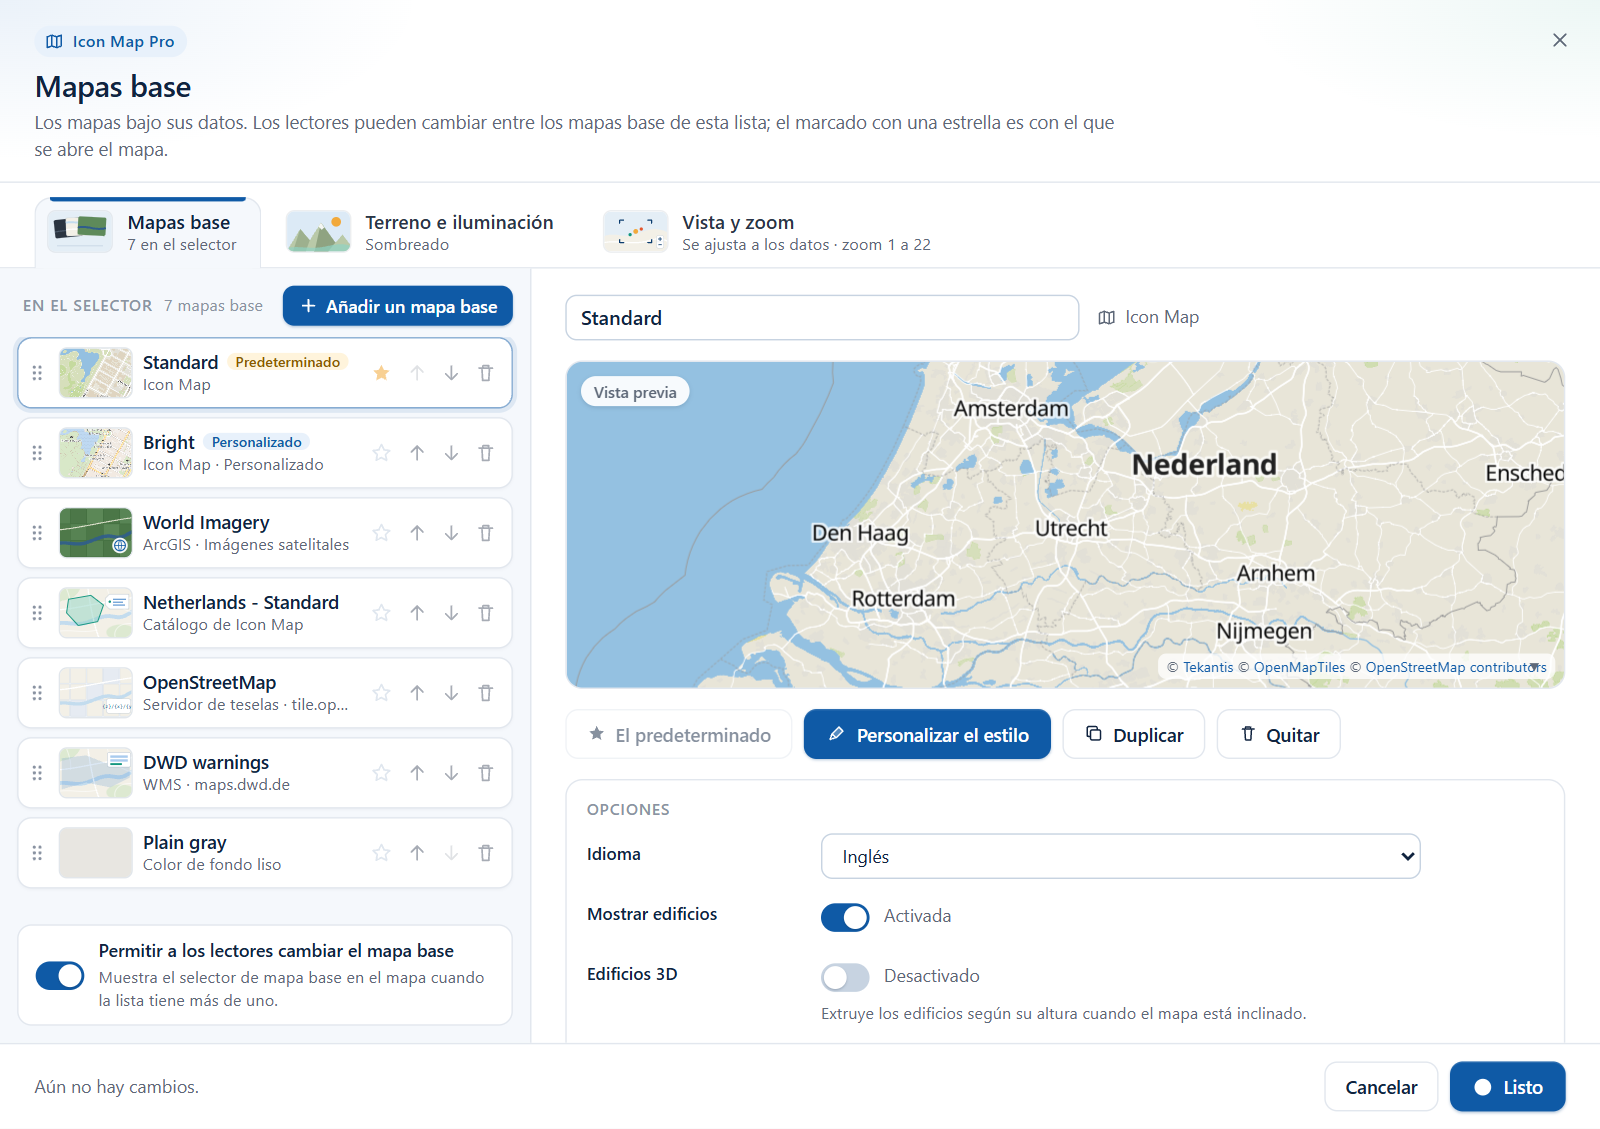The image size is (1600, 1129).
Task: Click drag handle of DWD warnings row
Action: [37, 773]
